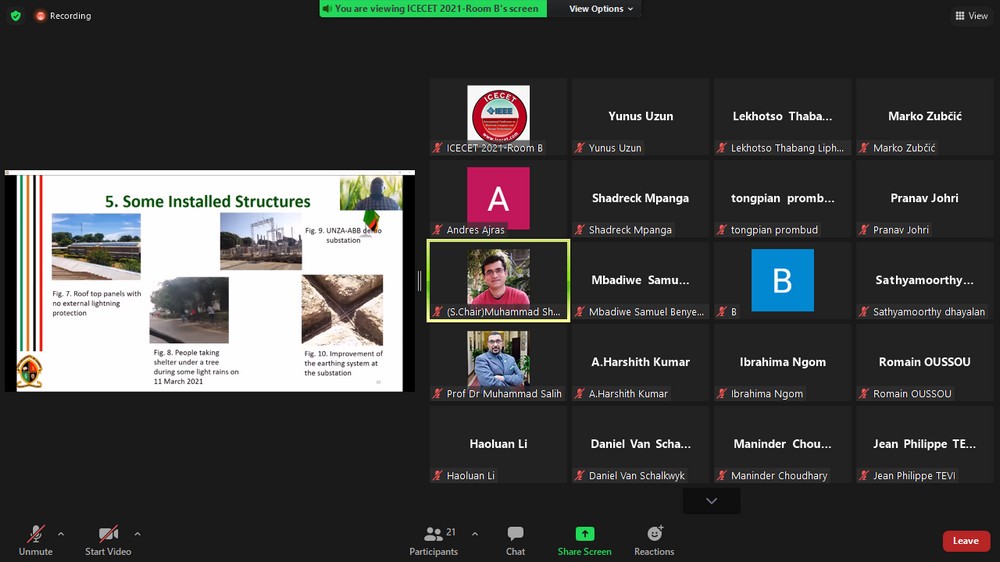The width and height of the screenshot is (1000, 562).
Task: Expand audio options arrow beside Unmute
Action: (61, 534)
